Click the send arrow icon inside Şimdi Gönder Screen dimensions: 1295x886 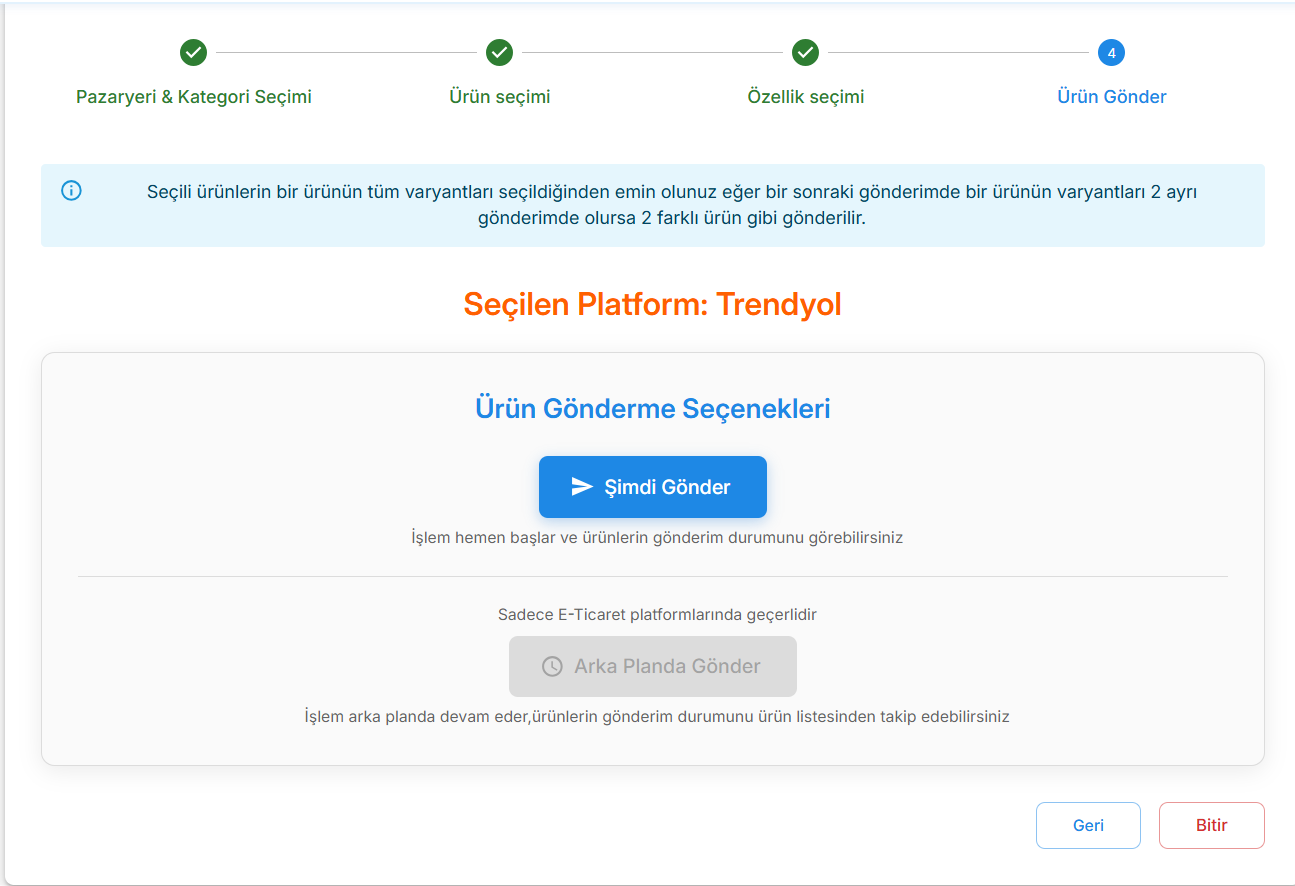click(x=583, y=487)
